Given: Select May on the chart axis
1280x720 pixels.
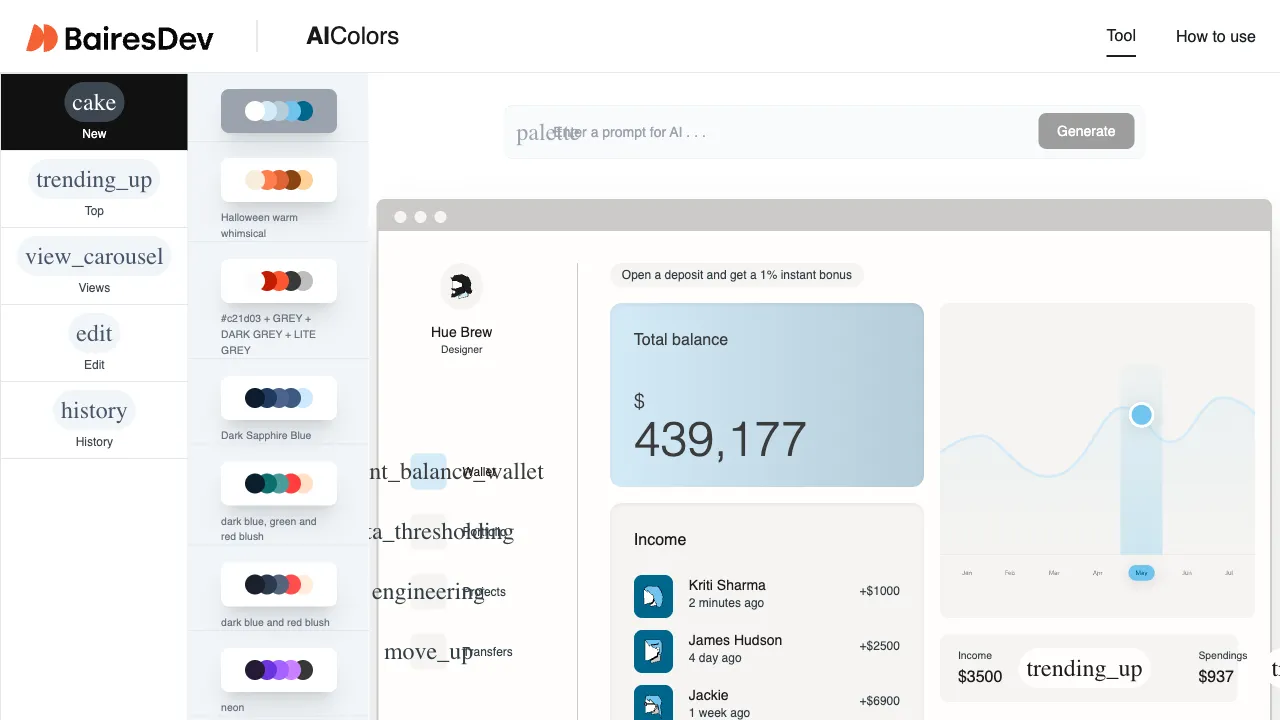Looking at the screenshot, I should coord(1141,573).
